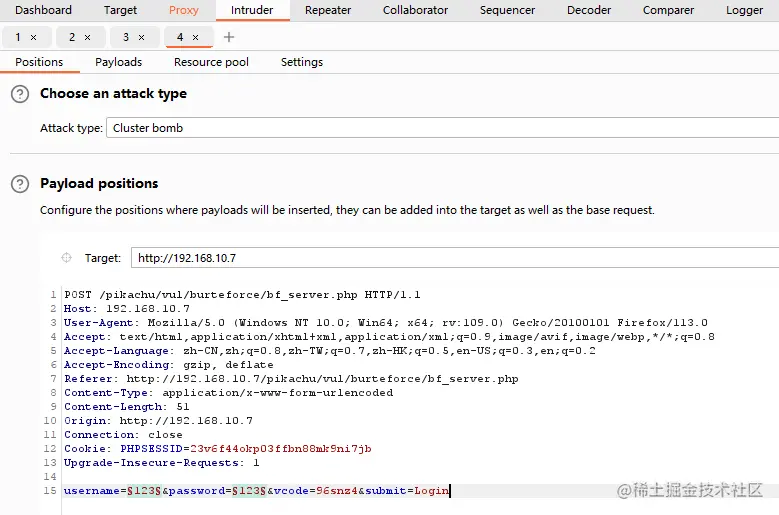Open the Positions sub-tab
Viewport: 779px width, 515px height.
point(39,62)
